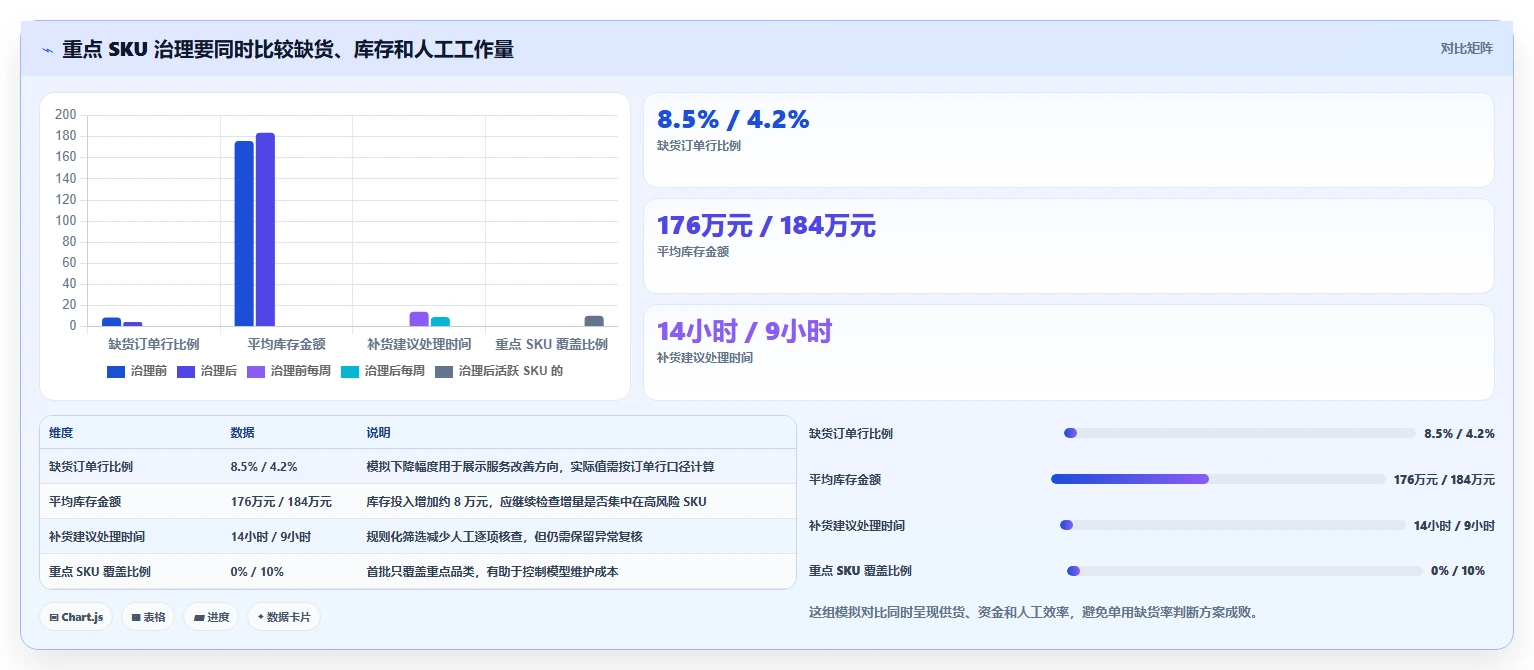Click the 平均库存金额 progress bar
Screen dimensions: 1534x670
pos(1218,479)
